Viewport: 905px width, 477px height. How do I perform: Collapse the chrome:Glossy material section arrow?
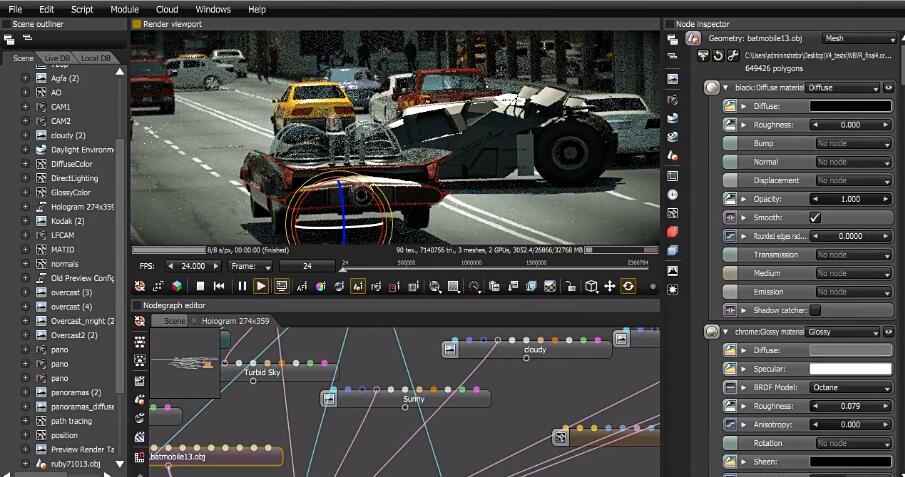tap(726, 332)
